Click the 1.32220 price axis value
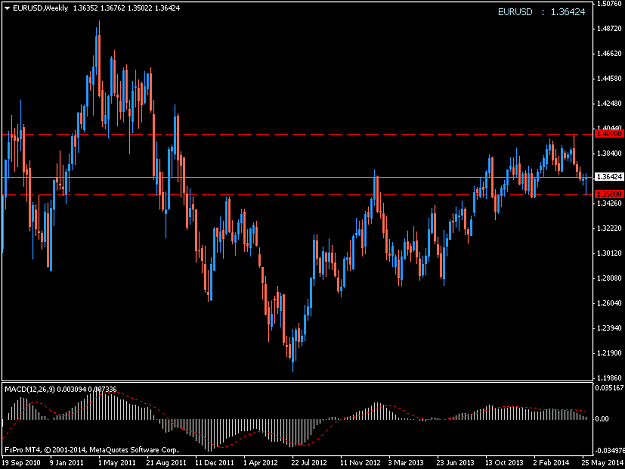Viewport: 625px width, 469px height. coord(609,228)
